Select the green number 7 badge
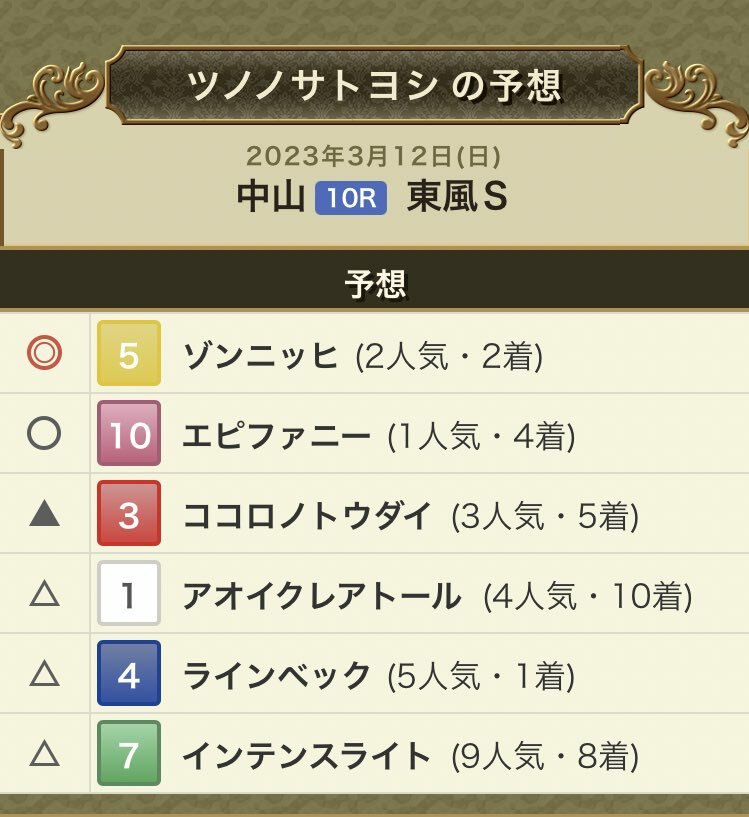 (x=129, y=753)
